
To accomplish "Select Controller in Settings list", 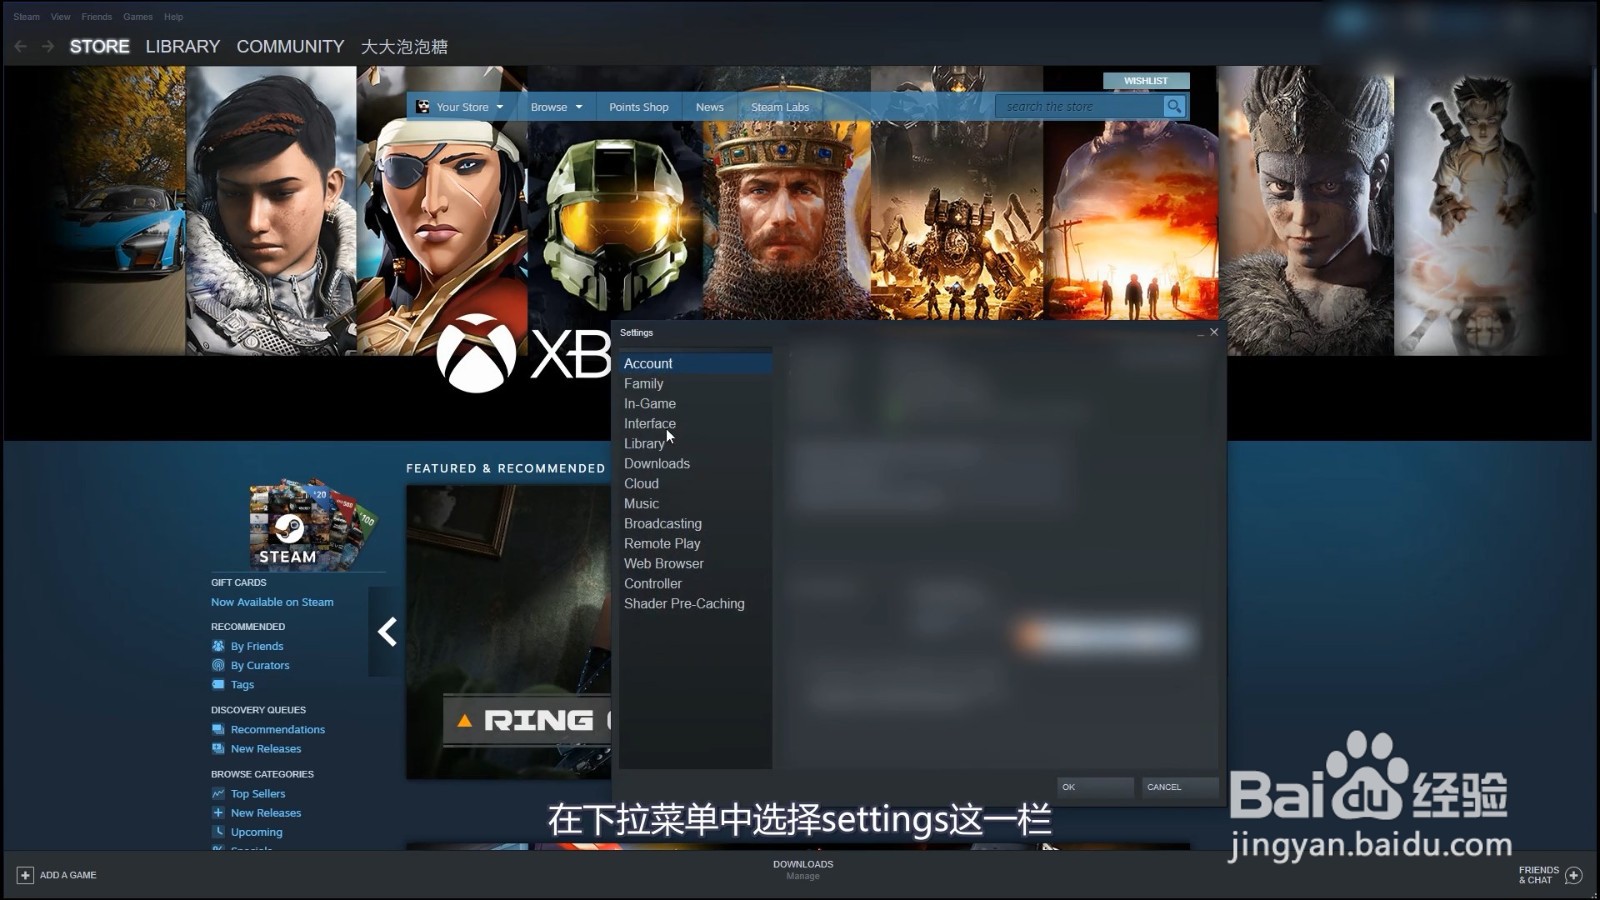I will 695,584.
